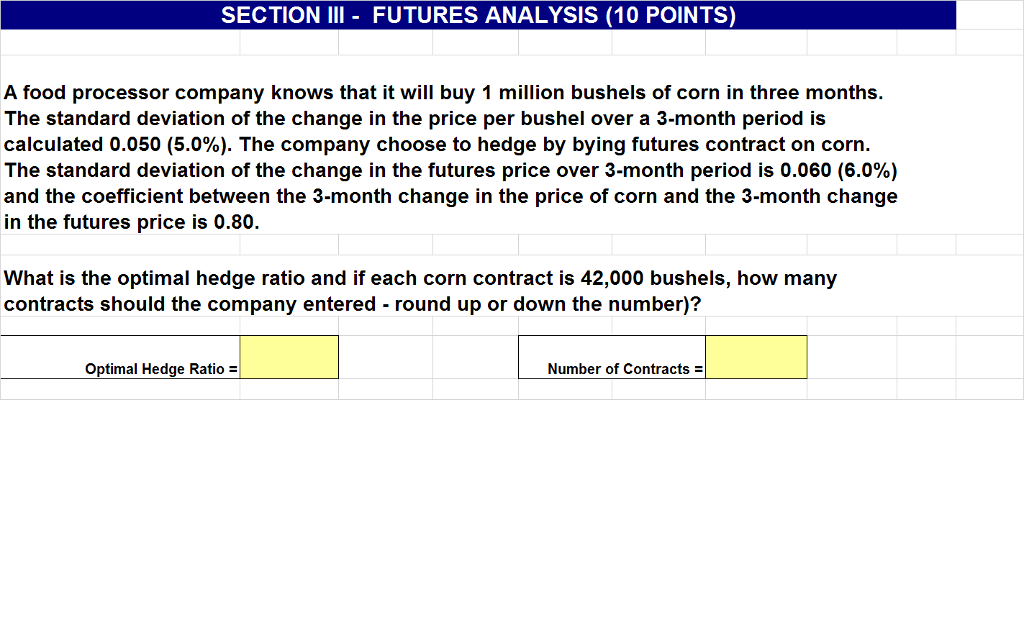
Task: Select the "Optimal Hedge Ratio =" label cell
Action: click(120, 357)
